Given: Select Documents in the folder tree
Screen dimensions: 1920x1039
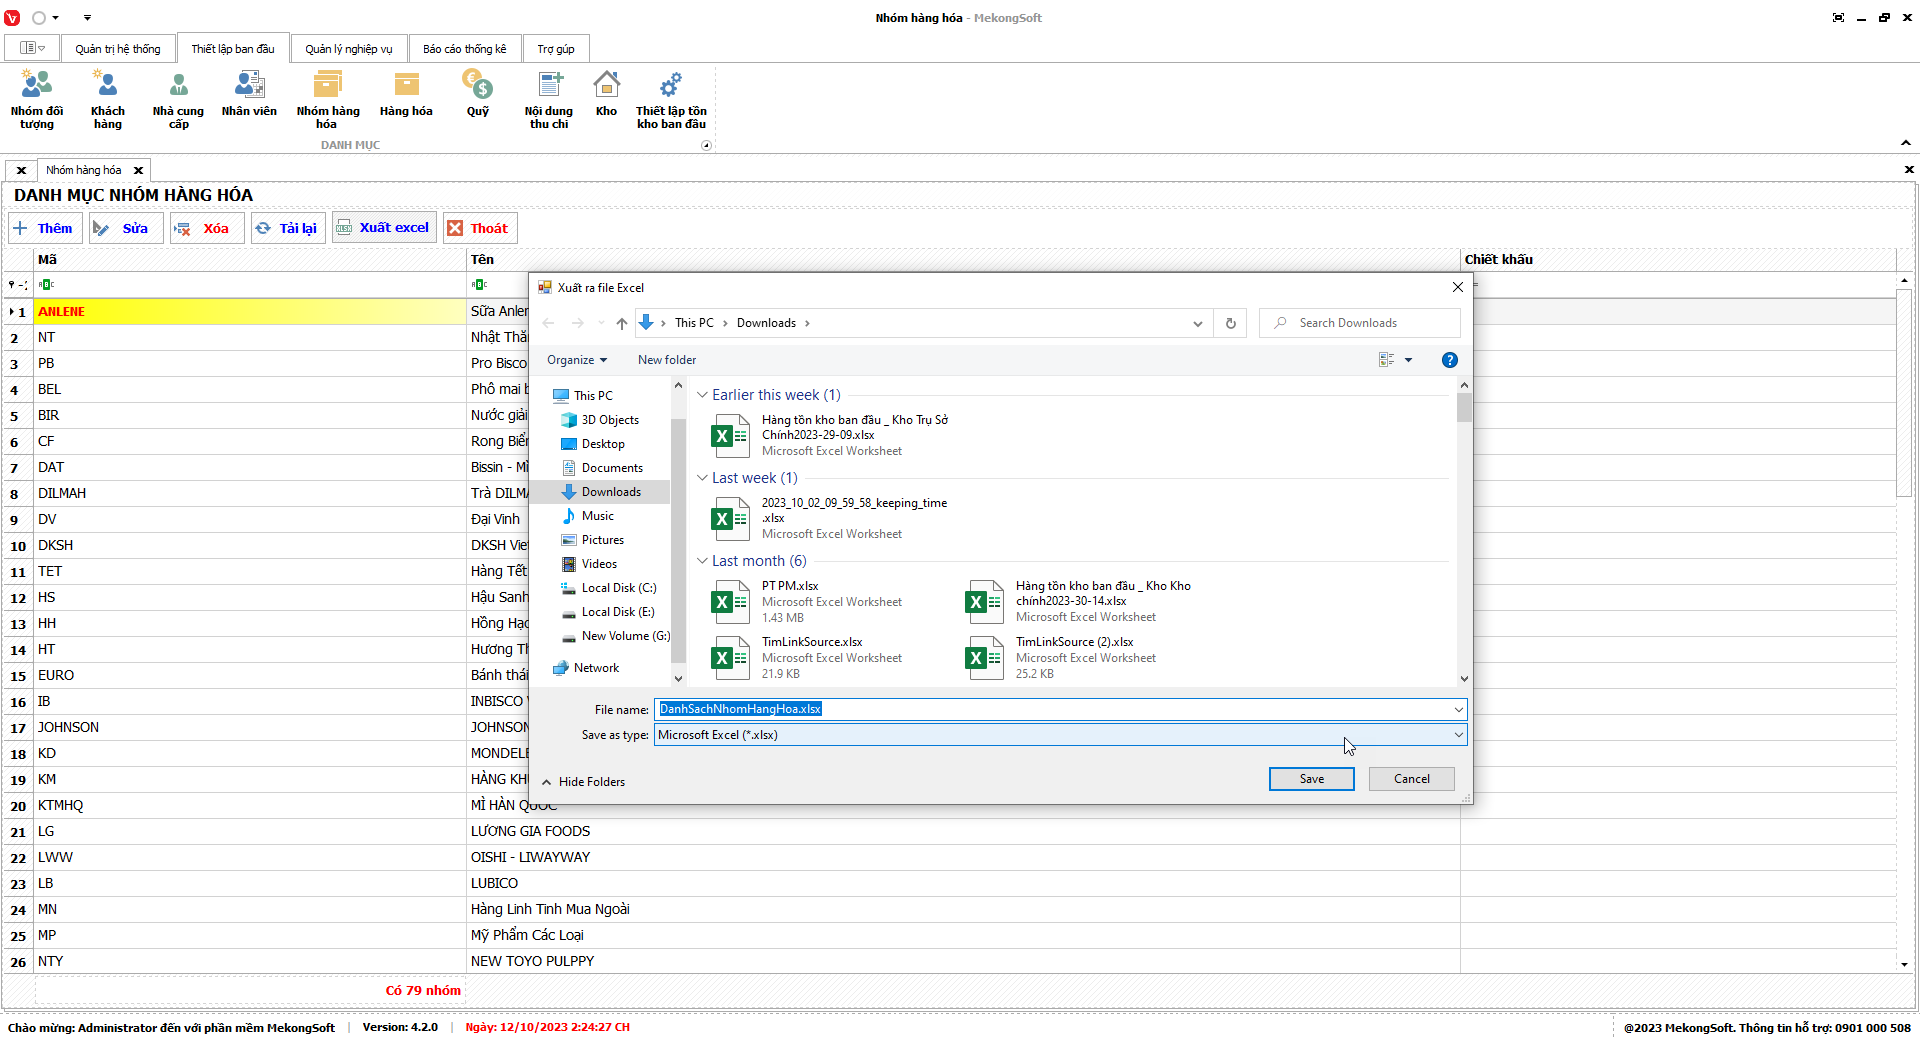Looking at the screenshot, I should 612,468.
